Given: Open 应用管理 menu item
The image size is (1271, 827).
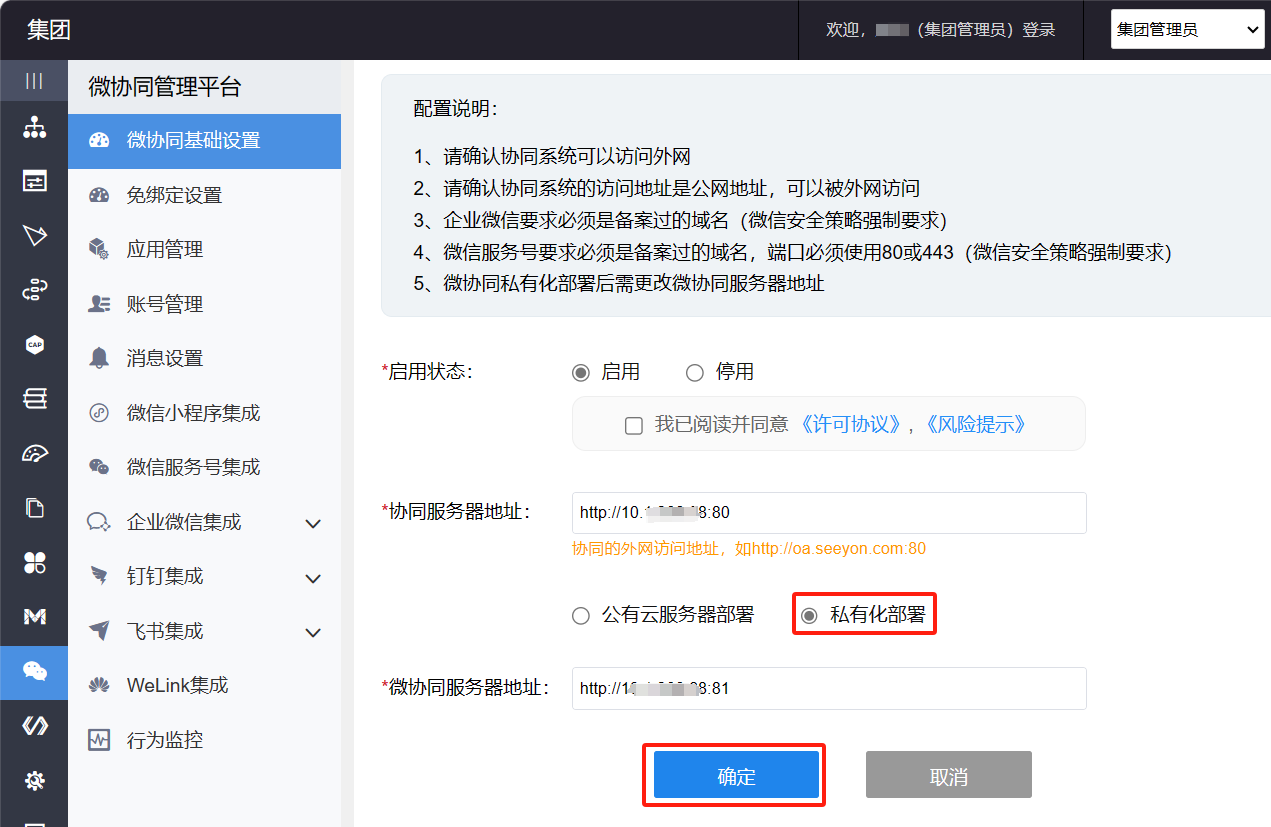Looking at the screenshot, I should click(x=204, y=250).
